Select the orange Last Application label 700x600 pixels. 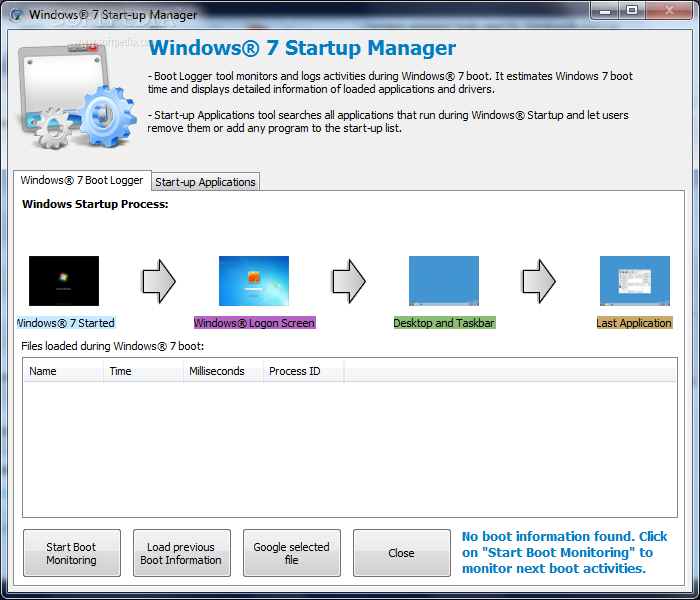click(634, 323)
